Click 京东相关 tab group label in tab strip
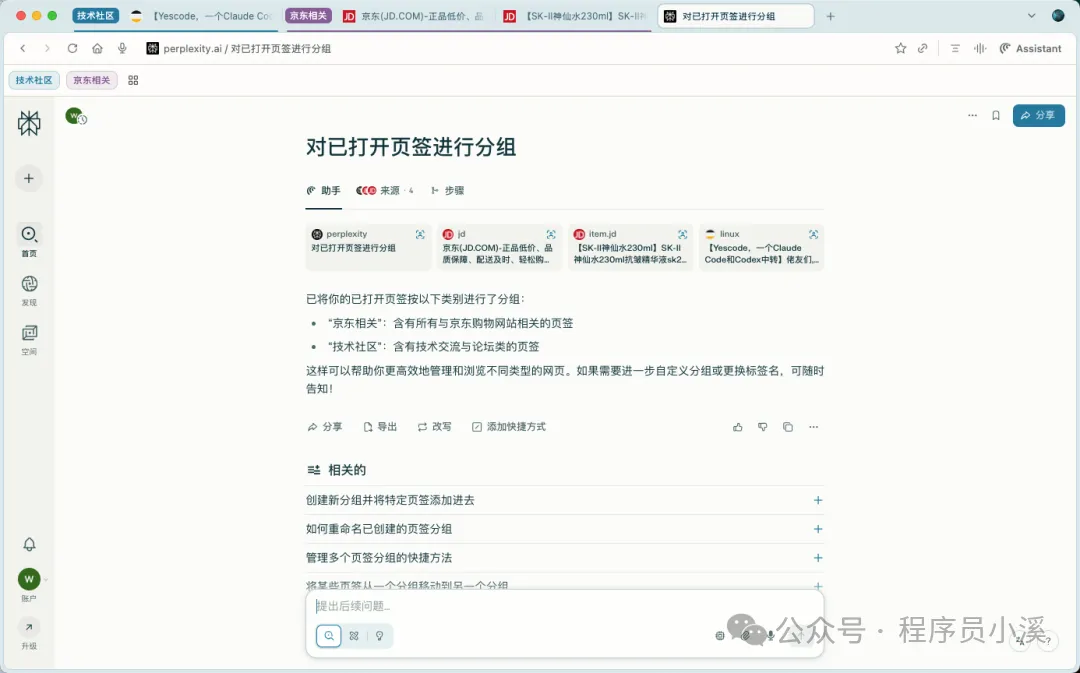1080x673 pixels. click(x=308, y=15)
